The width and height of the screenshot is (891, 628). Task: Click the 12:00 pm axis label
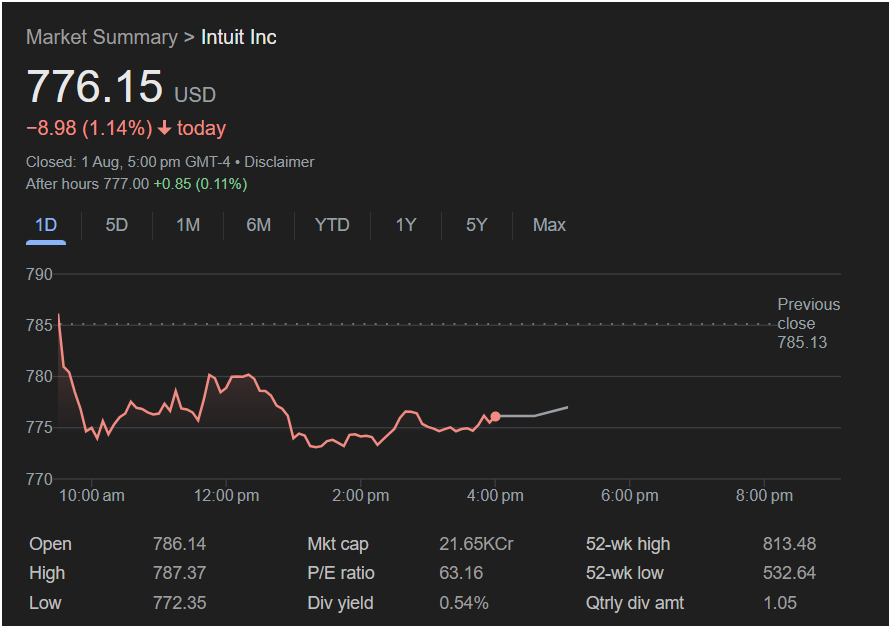pos(226,496)
